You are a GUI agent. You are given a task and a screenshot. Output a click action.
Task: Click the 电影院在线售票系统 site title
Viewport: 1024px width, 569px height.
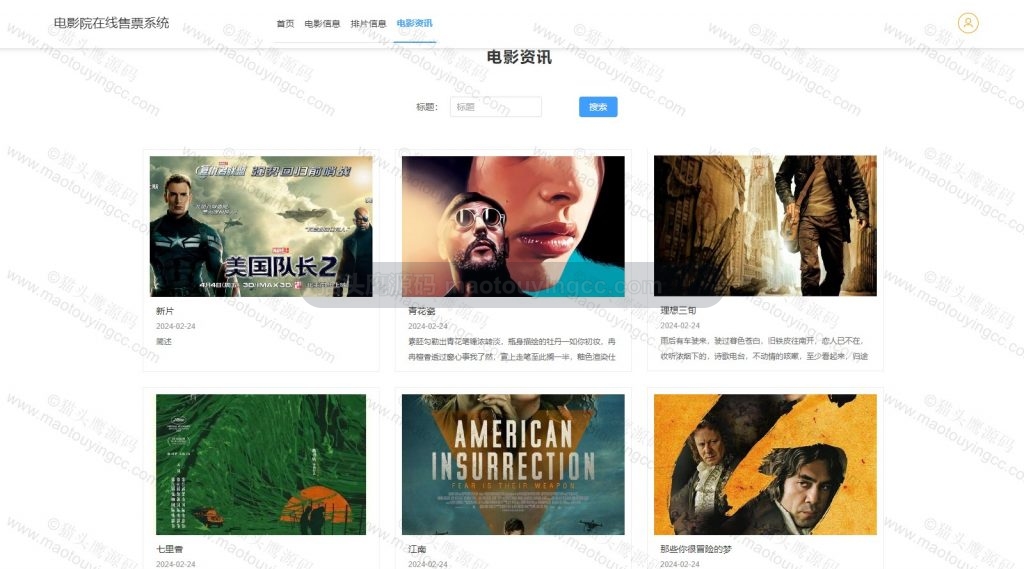pos(111,23)
